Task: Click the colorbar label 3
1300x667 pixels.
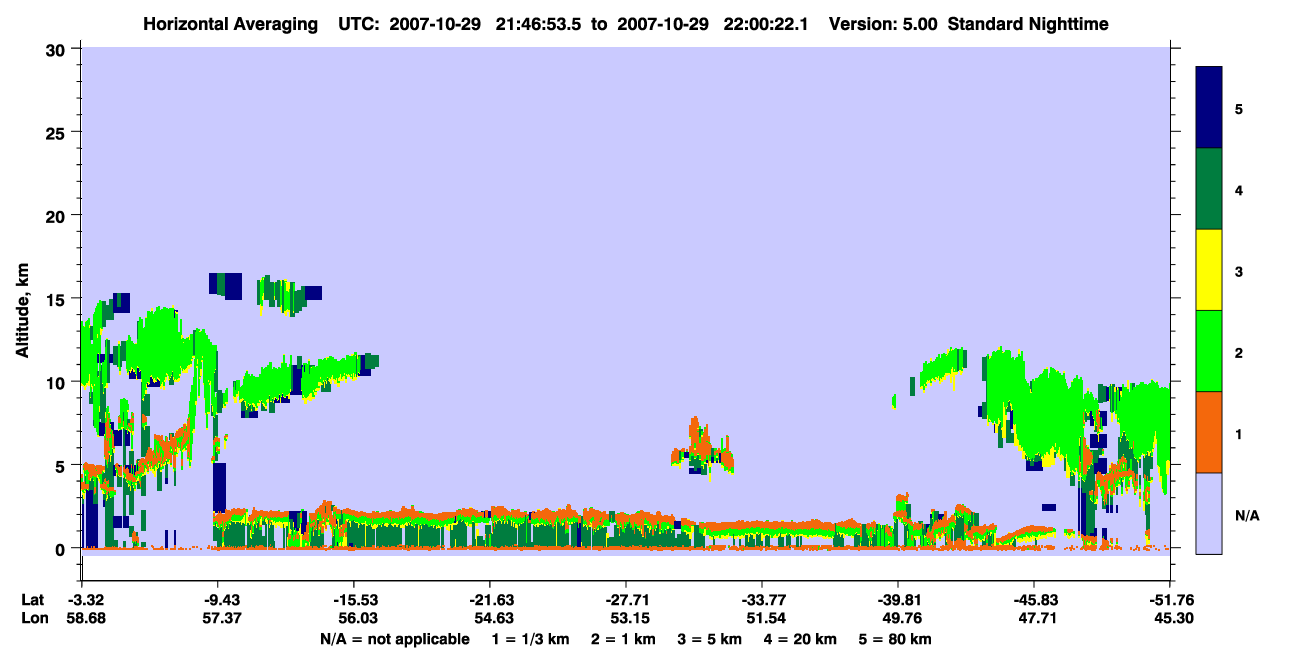Action: pyautogui.click(x=1239, y=271)
